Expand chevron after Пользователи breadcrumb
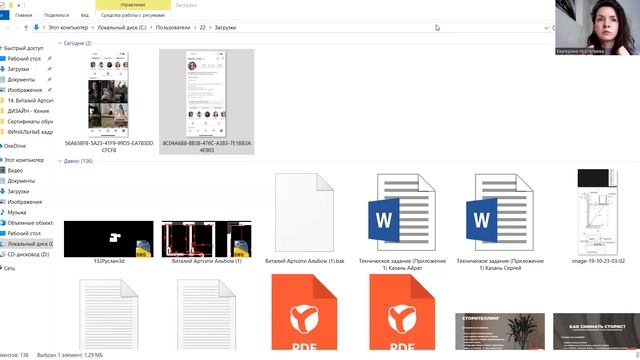Screen dimensions: 640x360 click(x=195, y=28)
